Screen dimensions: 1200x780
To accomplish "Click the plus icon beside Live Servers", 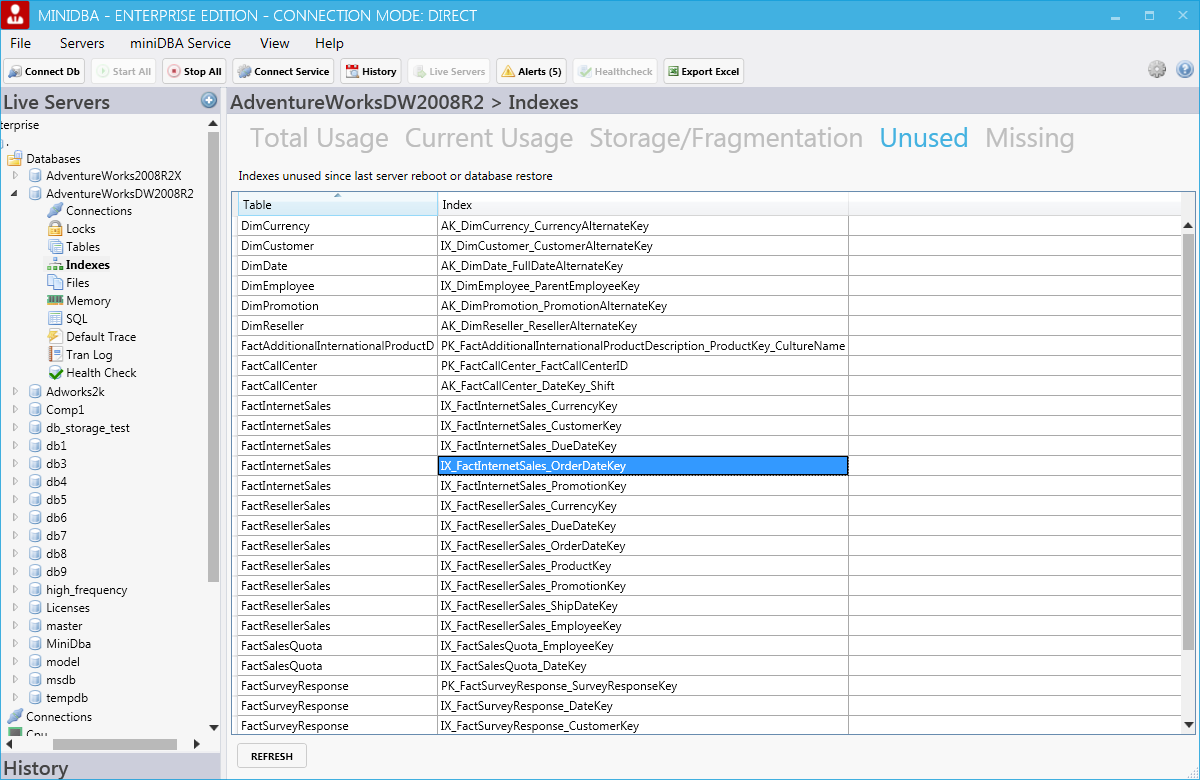I will (x=209, y=100).
